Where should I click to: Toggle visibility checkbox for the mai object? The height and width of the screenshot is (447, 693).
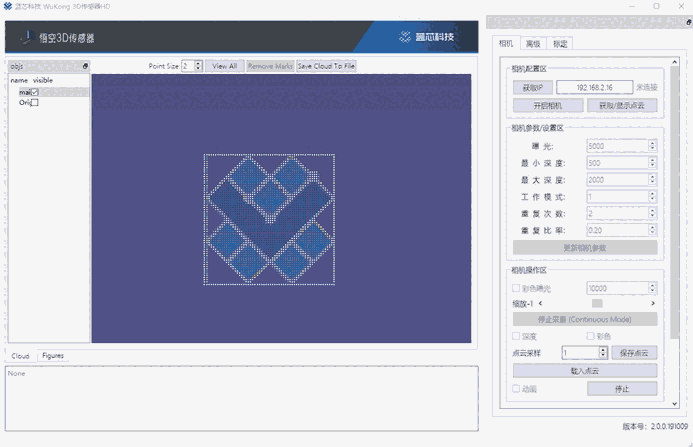point(34,92)
